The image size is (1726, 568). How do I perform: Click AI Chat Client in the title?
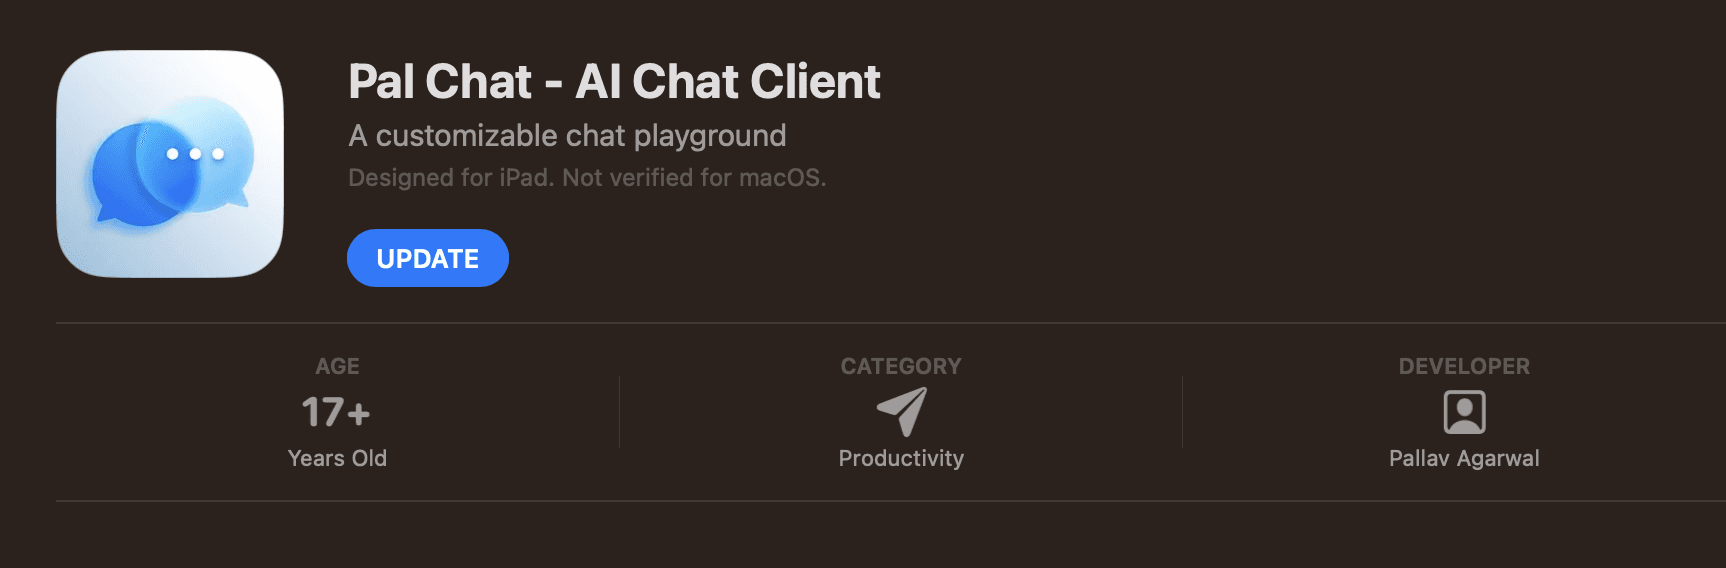[728, 81]
